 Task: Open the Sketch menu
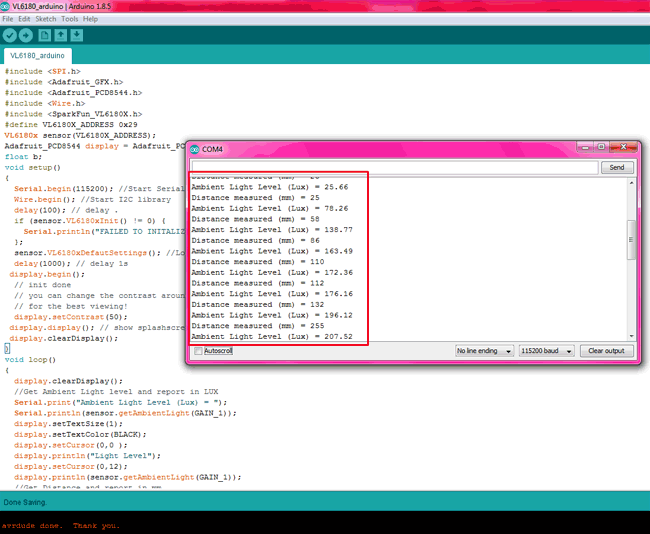46,19
